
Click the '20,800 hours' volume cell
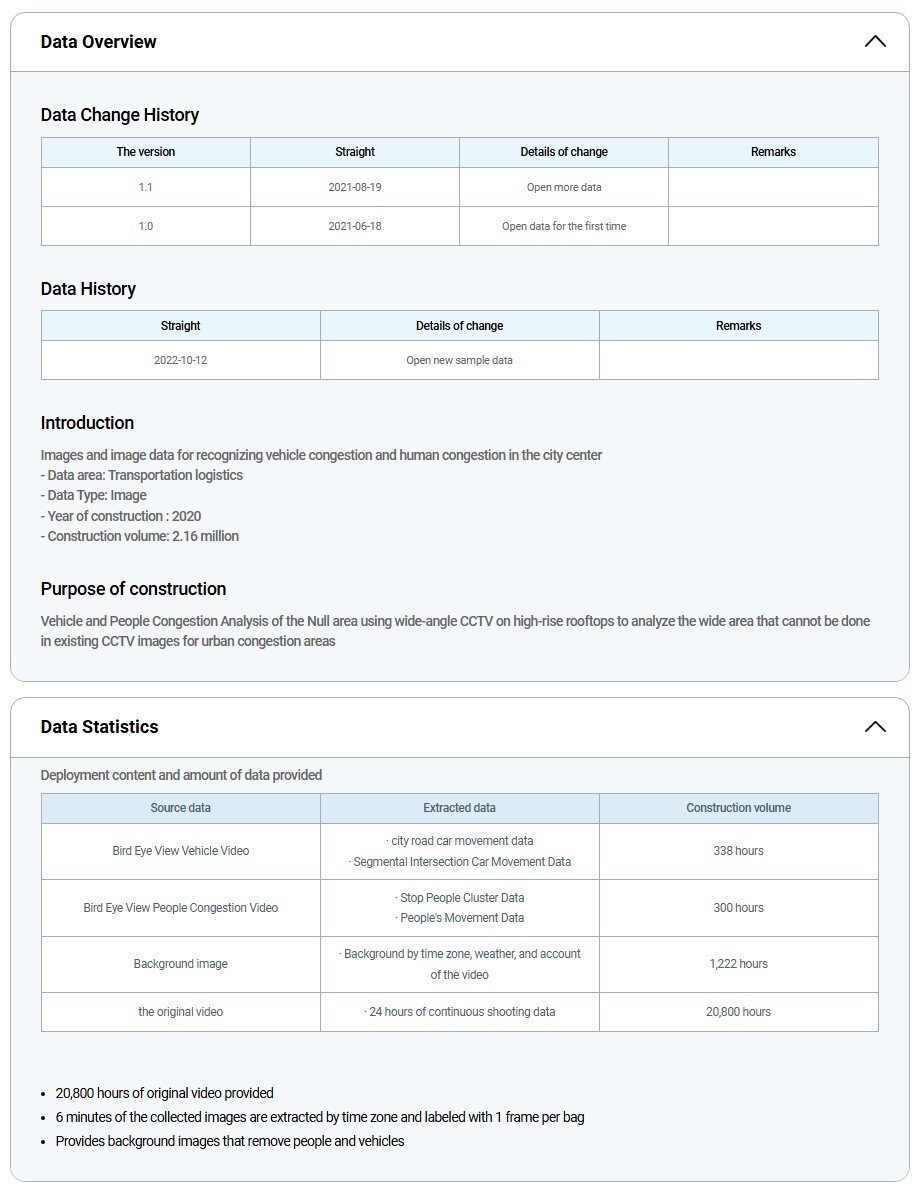click(738, 1012)
